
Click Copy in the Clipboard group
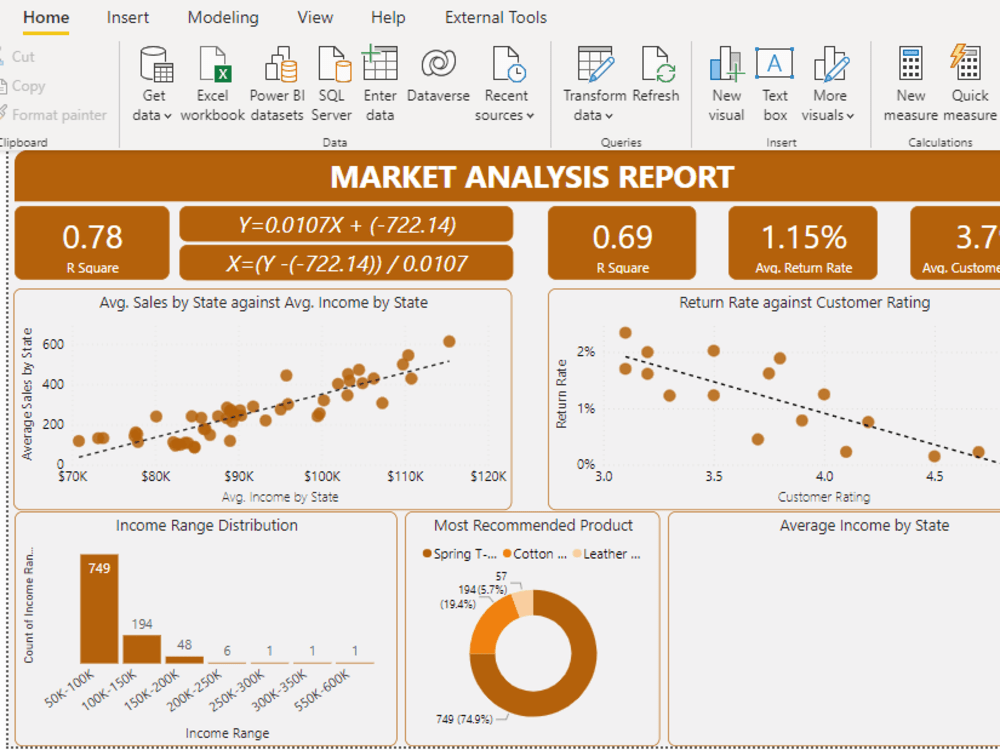tap(25, 86)
